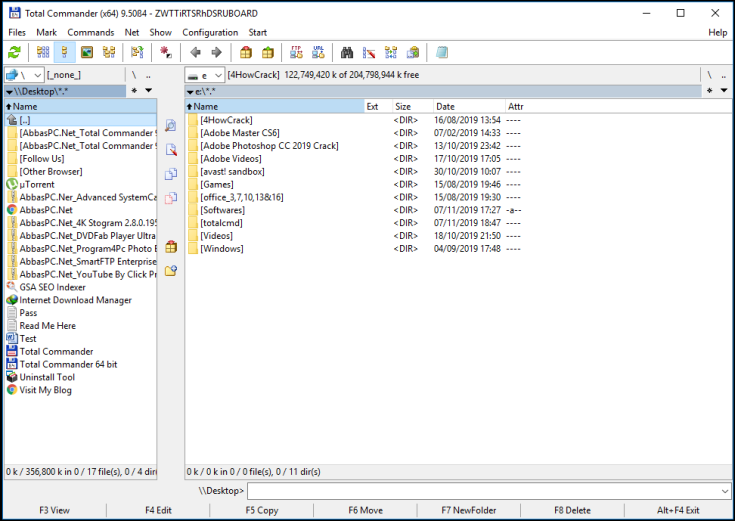Screen dimensions: 735x521
Task: Open the FTP connect toolbar icon
Action: [x=296, y=52]
